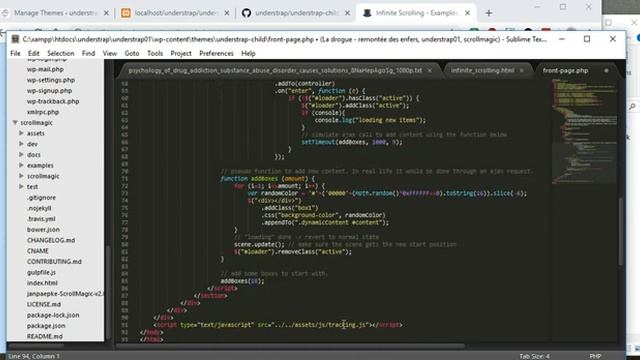Open Tab Size: 4 indentation menu
The image size is (640, 360).
534,356
